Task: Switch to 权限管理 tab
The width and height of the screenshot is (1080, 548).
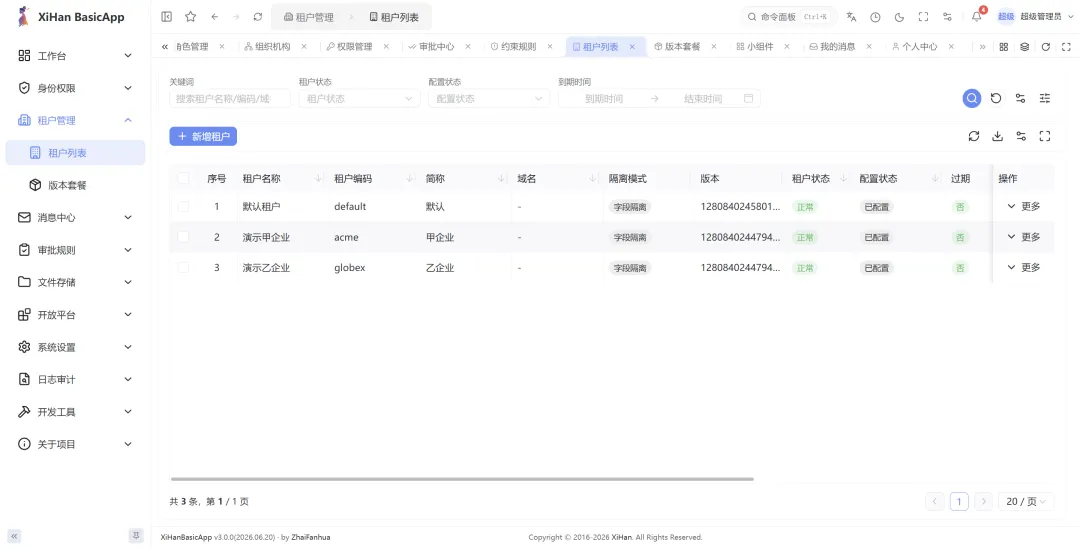Action: [349, 47]
